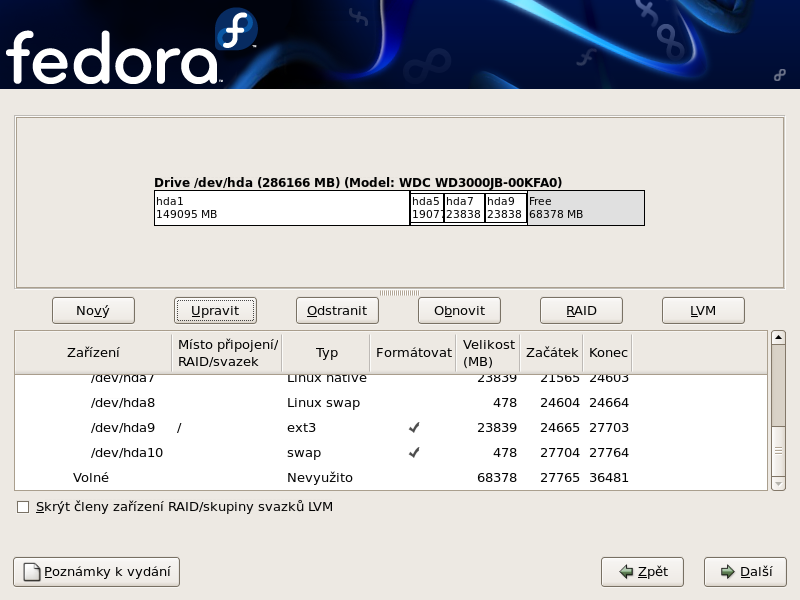Click the "Nevyužito" type cell
Viewport: 800px width, 600px height.
tap(320, 478)
